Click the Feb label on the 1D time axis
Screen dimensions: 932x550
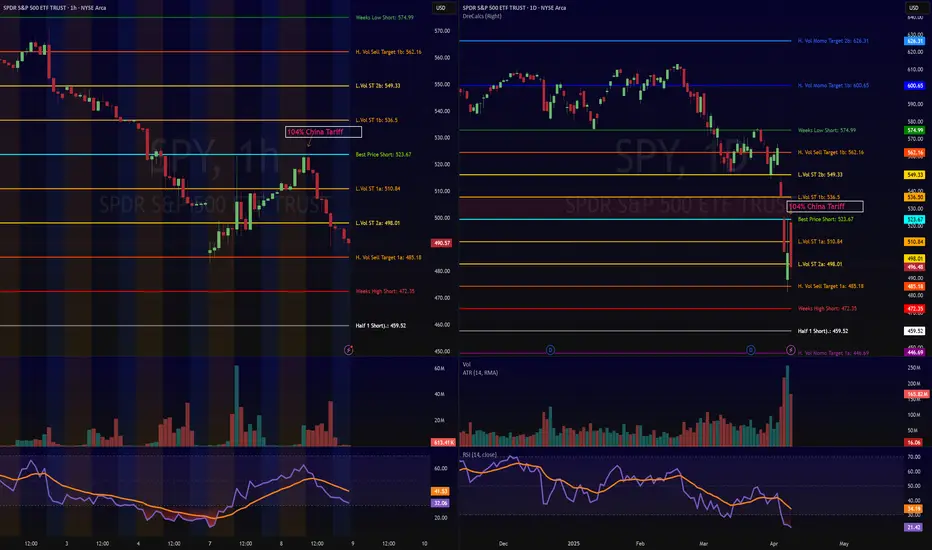pyautogui.click(x=640, y=543)
